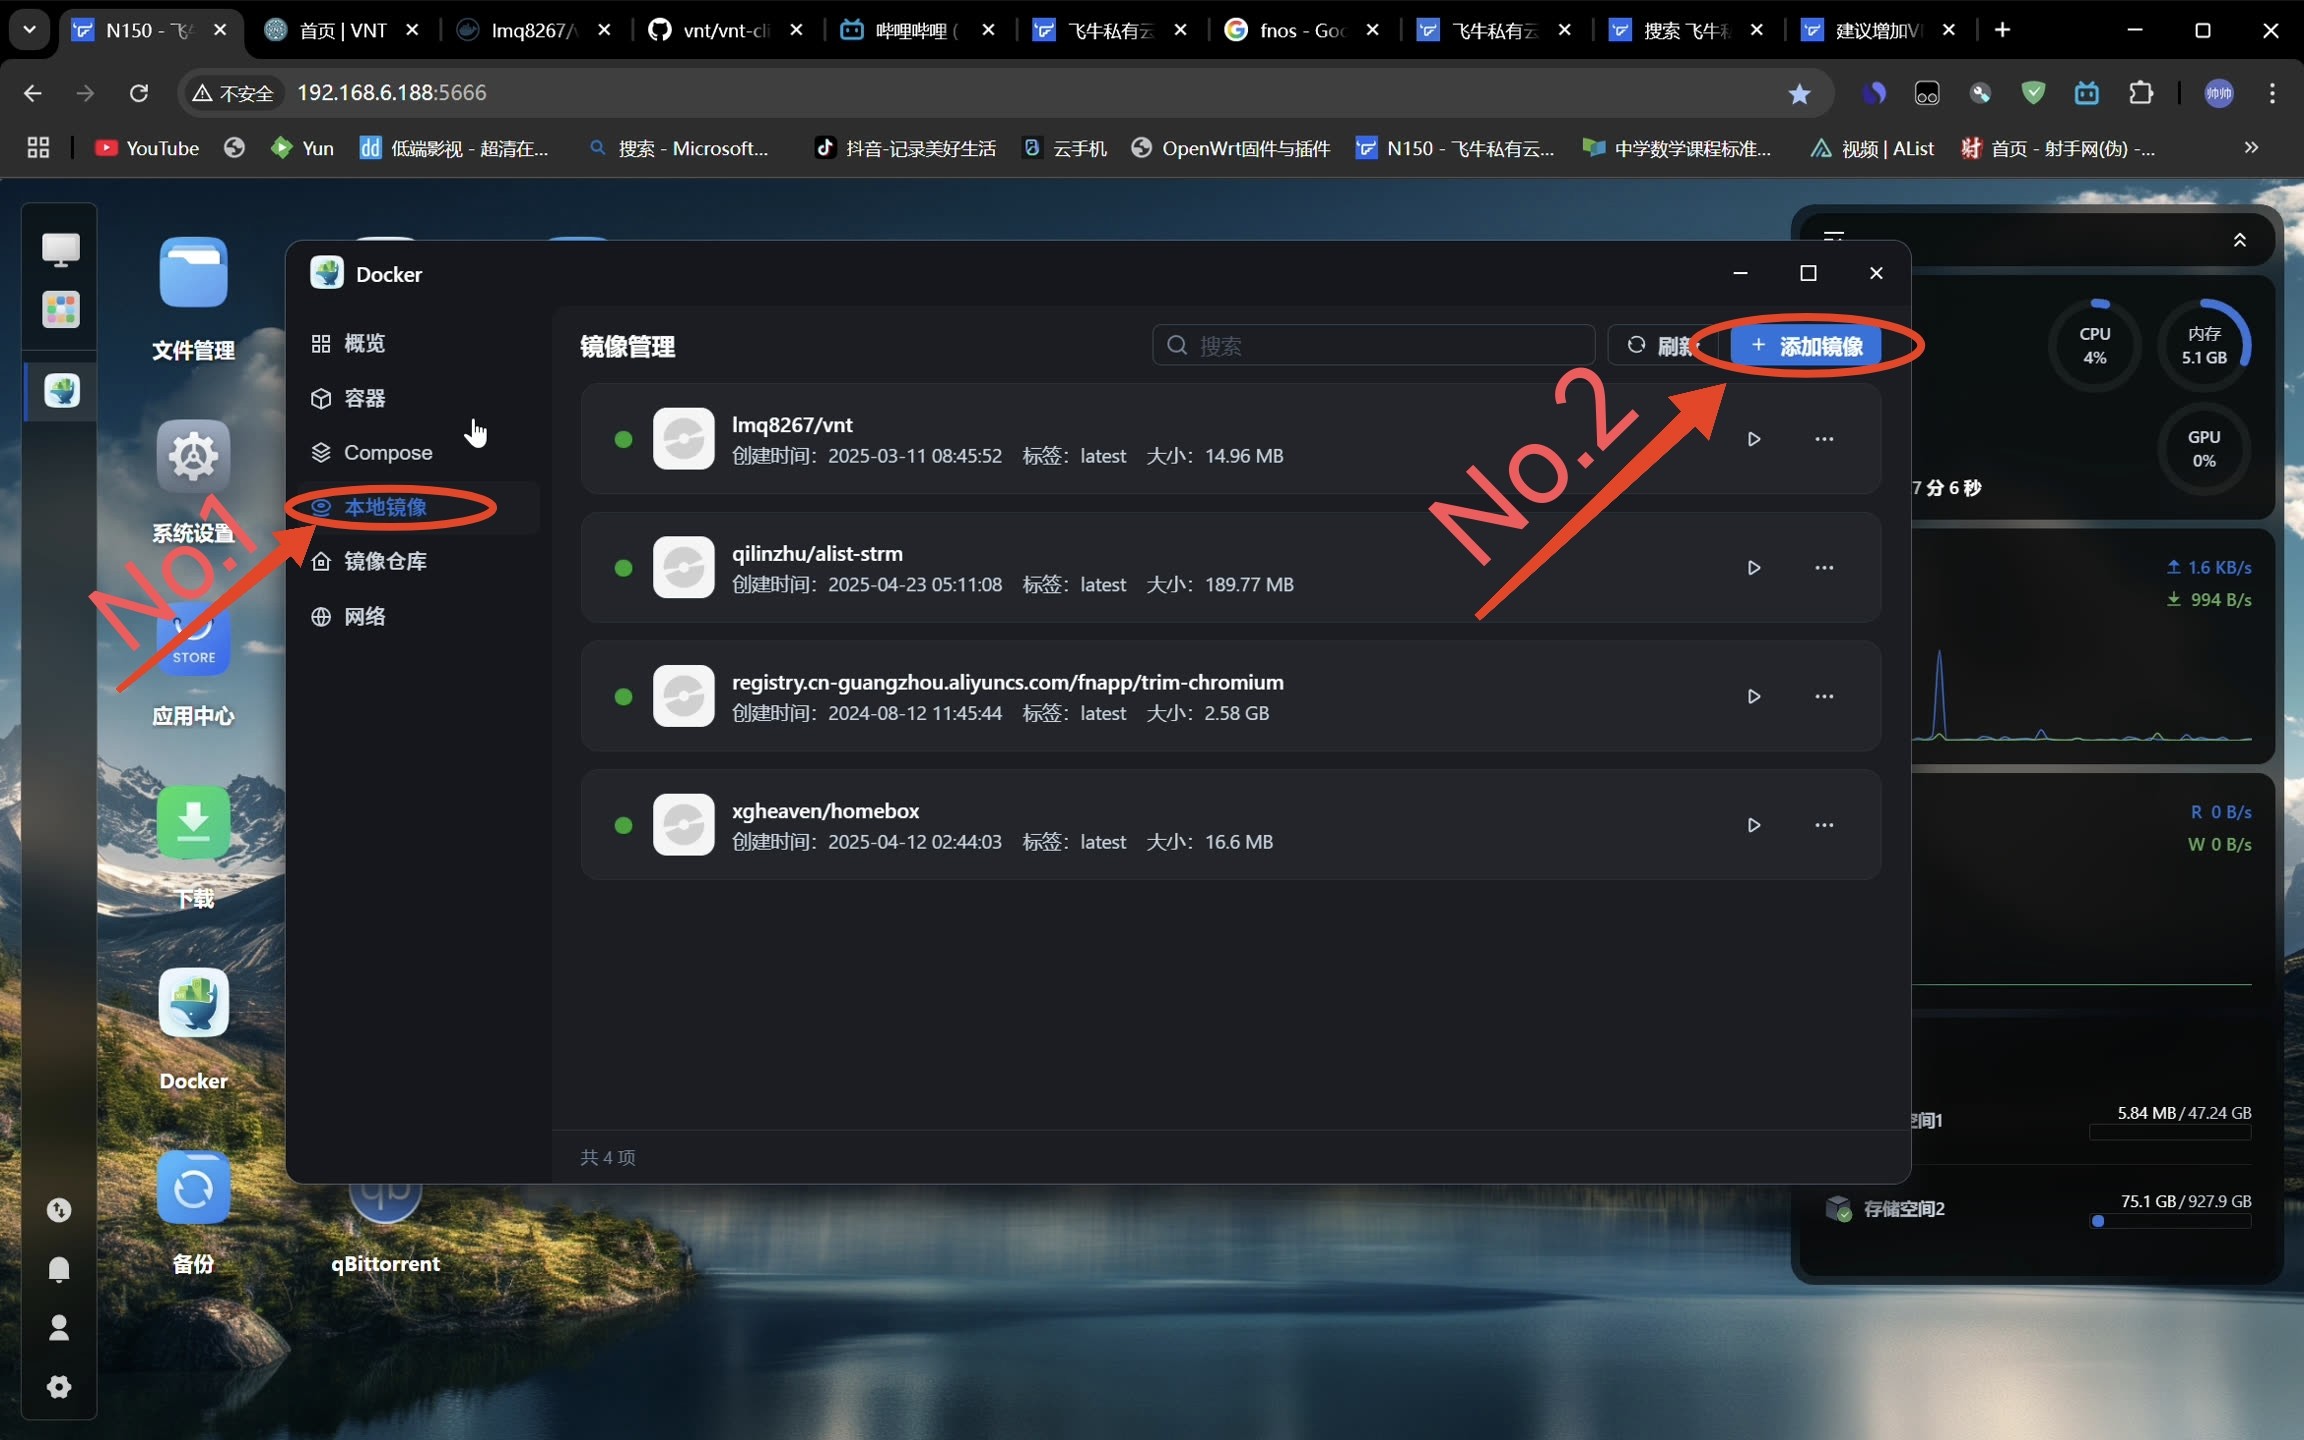Open user account icon in left dock
The width and height of the screenshot is (2304, 1440).
59,1328
